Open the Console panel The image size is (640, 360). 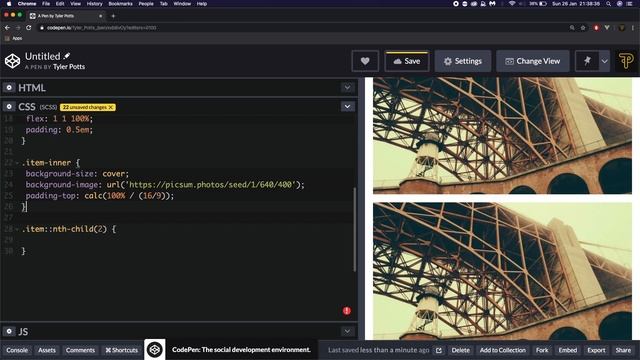pos(17,350)
